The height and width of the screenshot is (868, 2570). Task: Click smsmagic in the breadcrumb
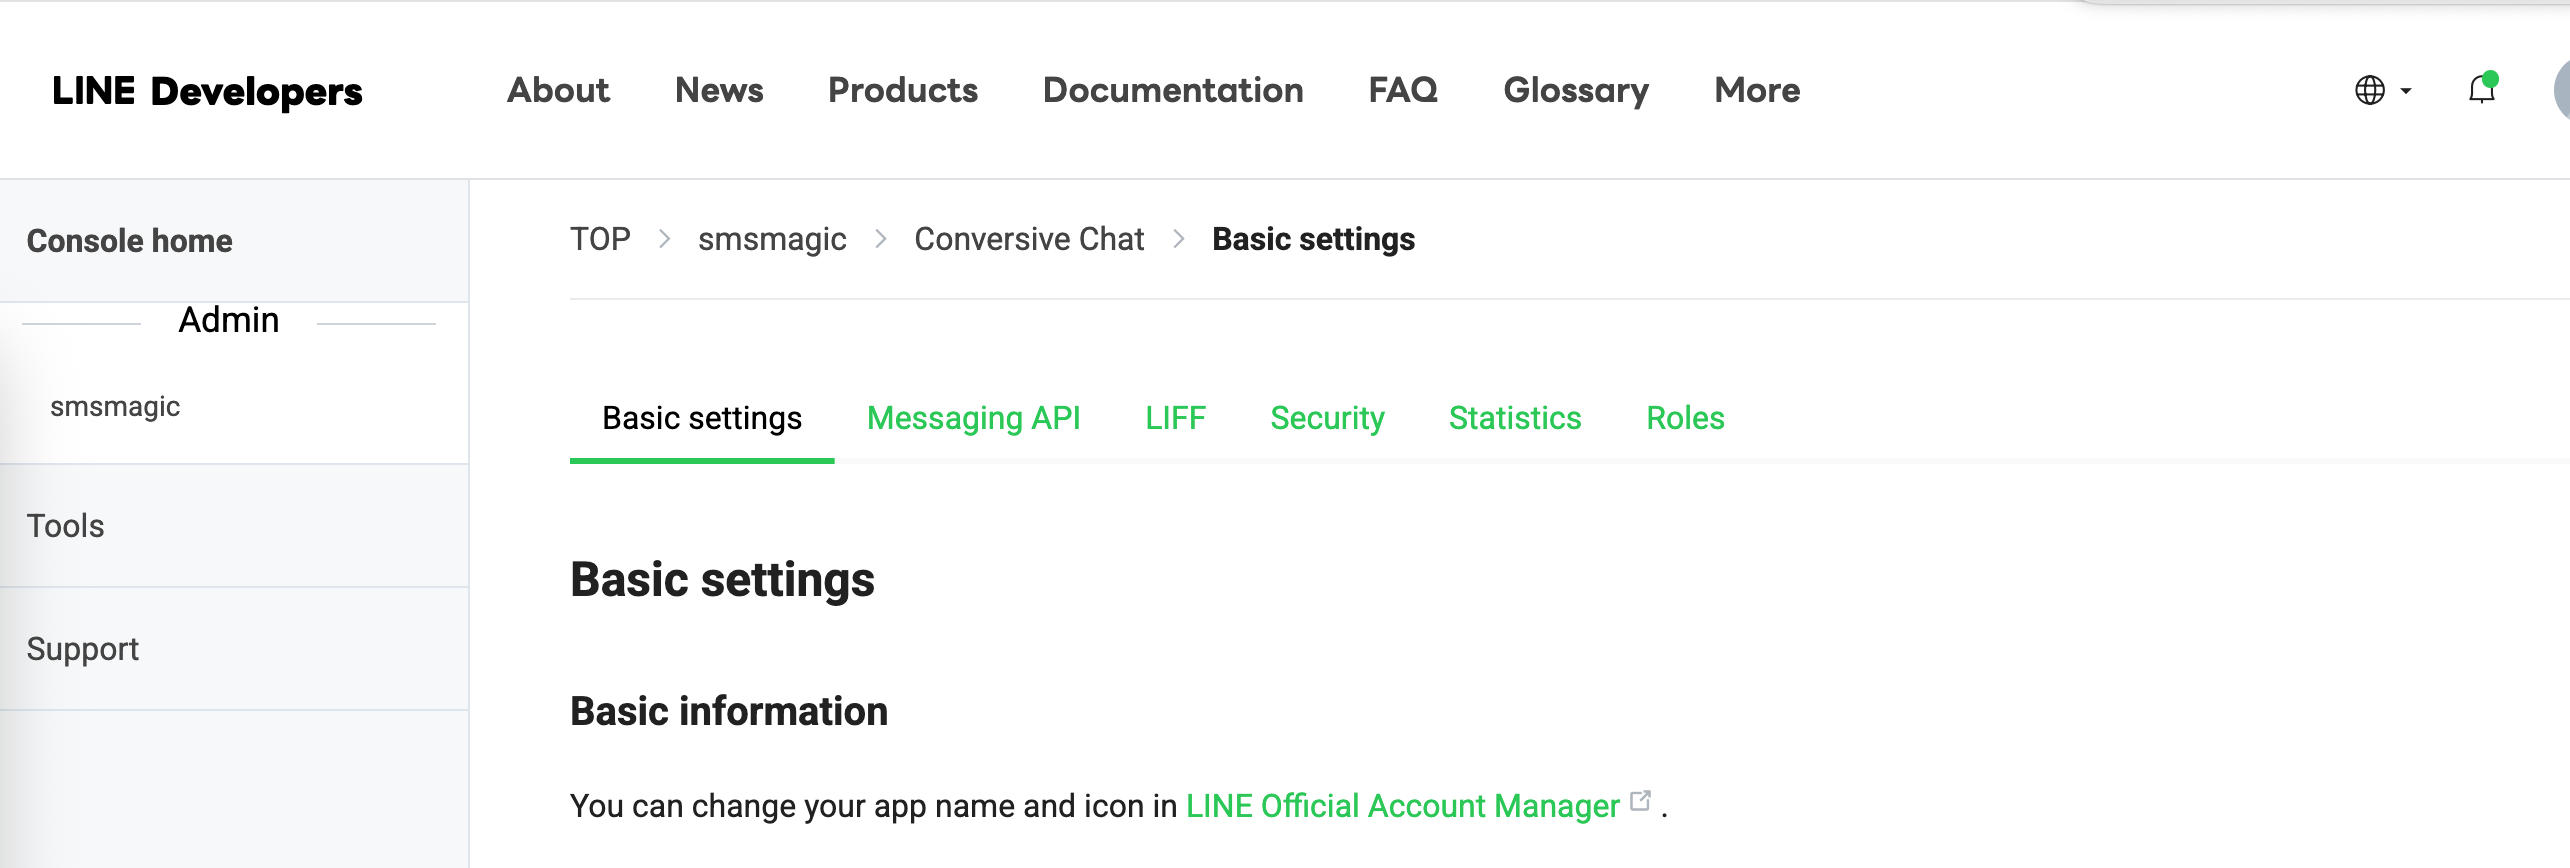[772, 239]
